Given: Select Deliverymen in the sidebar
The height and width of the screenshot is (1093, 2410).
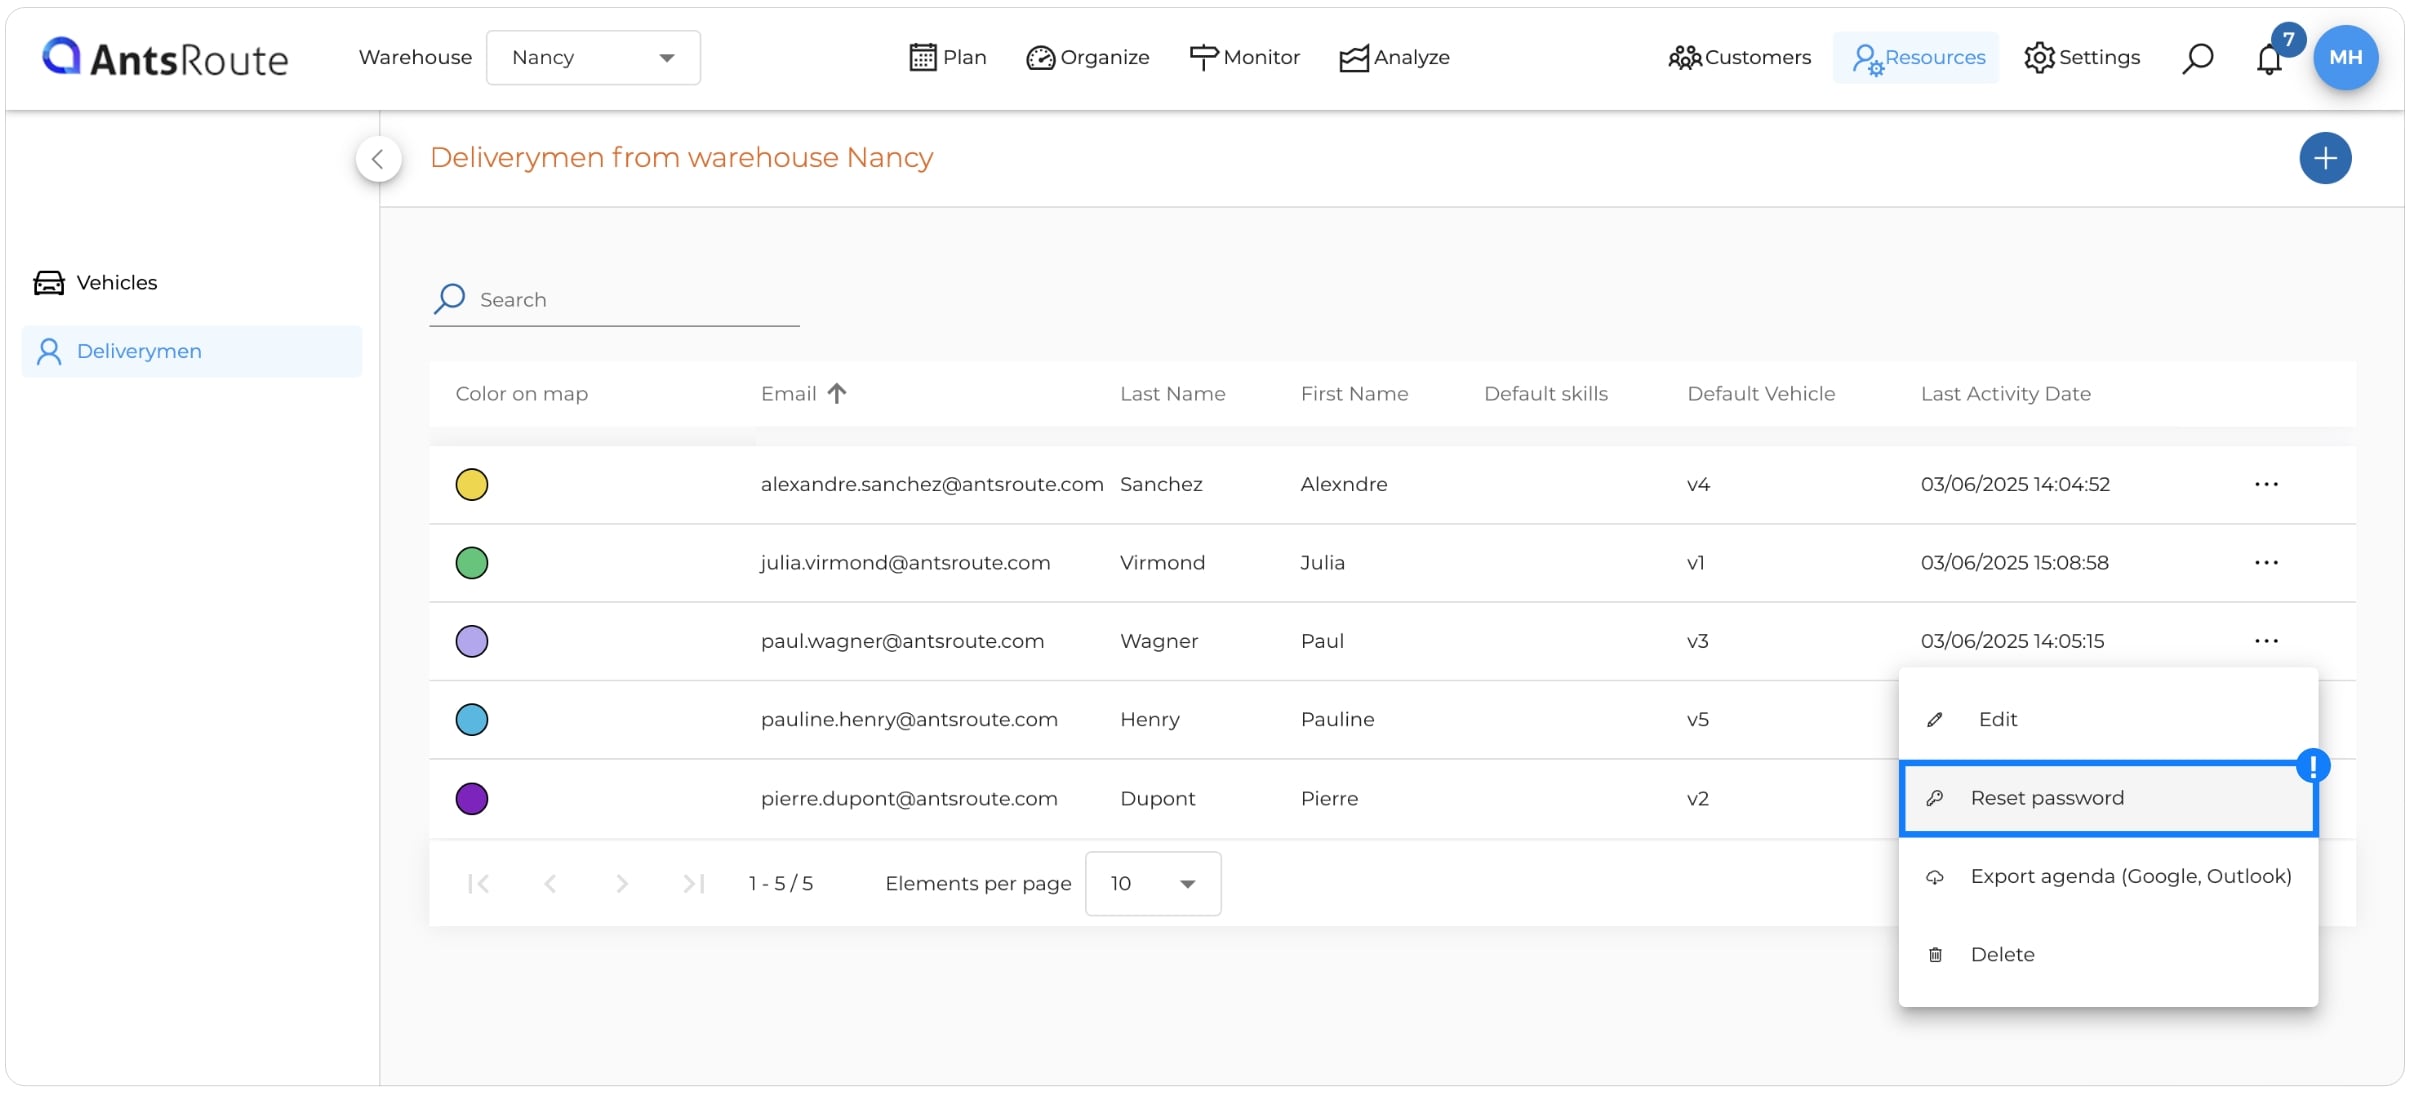Looking at the screenshot, I should [192, 351].
